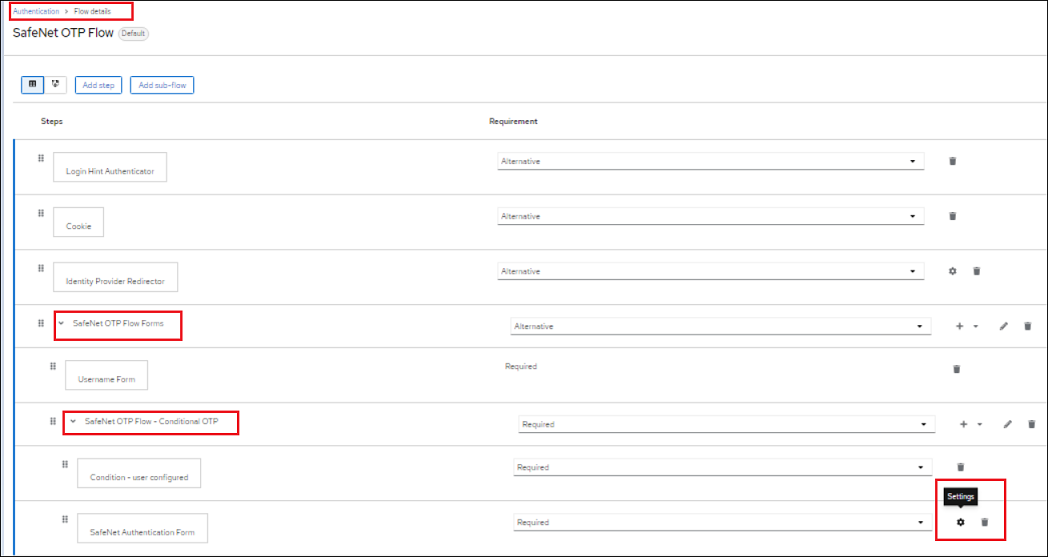
Task: Go to Authentication breadcrumb link
Action: click(x=36, y=11)
